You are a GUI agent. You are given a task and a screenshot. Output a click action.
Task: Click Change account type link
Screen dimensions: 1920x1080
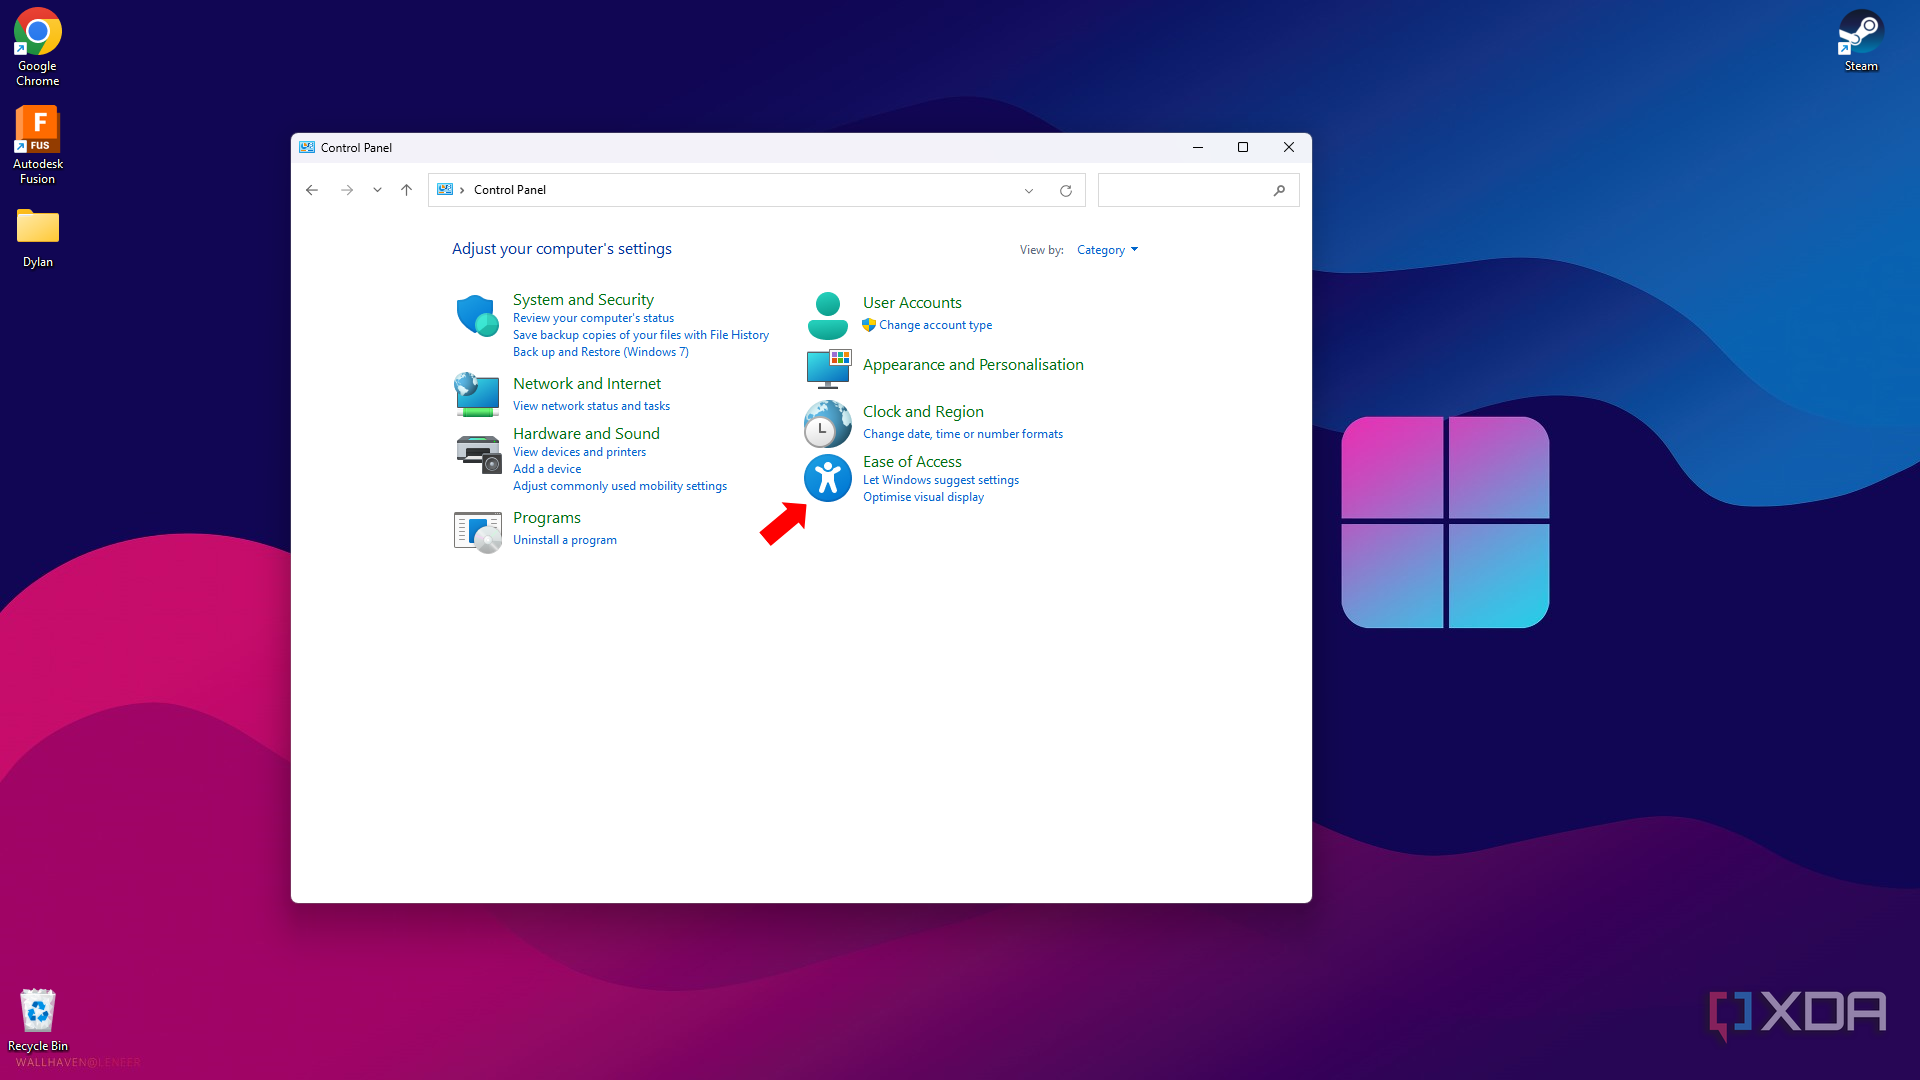point(935,325)
